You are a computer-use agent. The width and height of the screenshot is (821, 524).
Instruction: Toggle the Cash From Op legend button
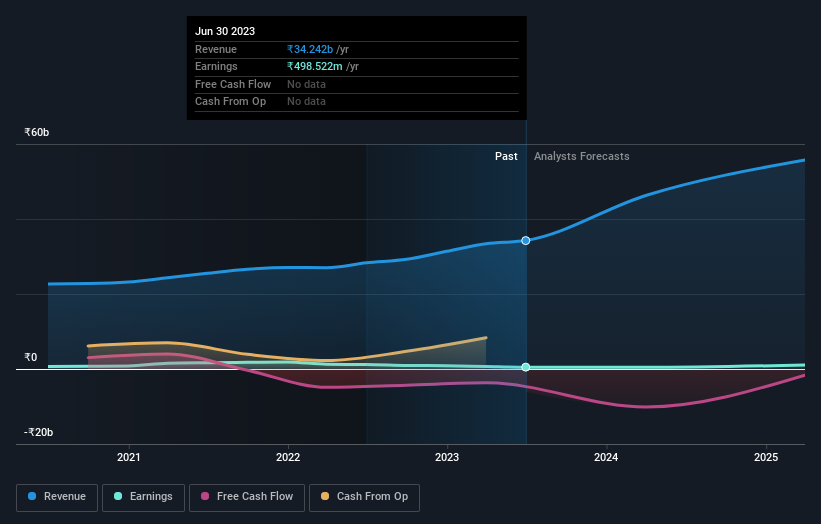[364, 497]
